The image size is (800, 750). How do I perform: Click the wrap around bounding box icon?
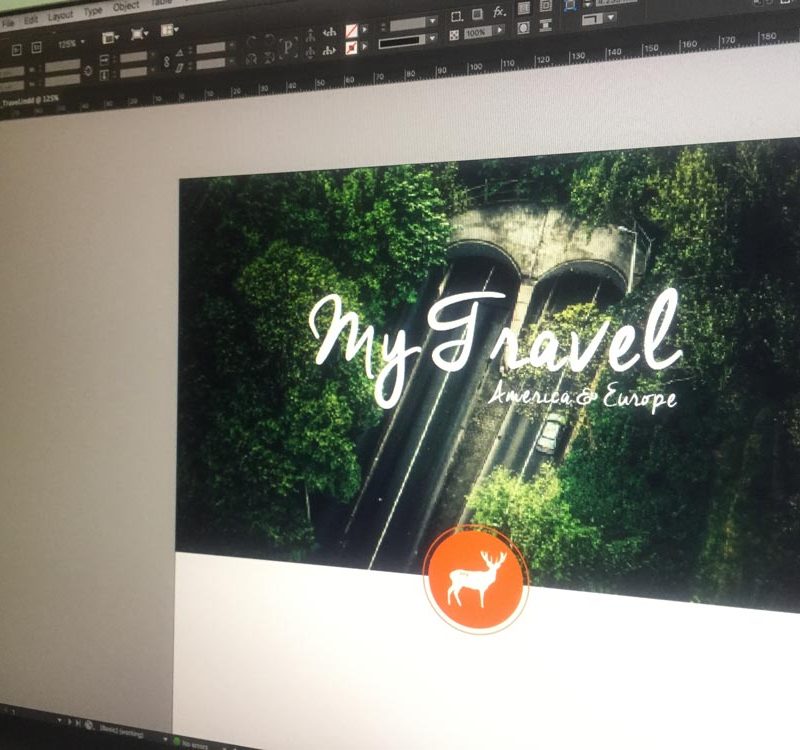pyautogui.click(x=546, y=6)
